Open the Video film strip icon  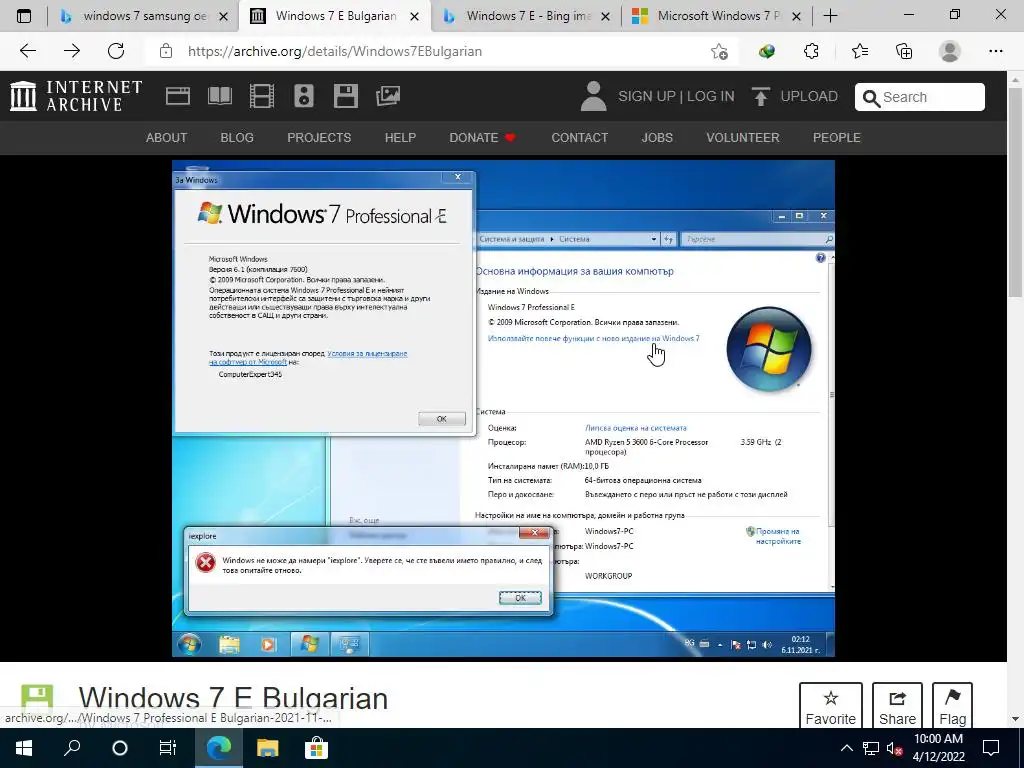click(x=262, y=96)
